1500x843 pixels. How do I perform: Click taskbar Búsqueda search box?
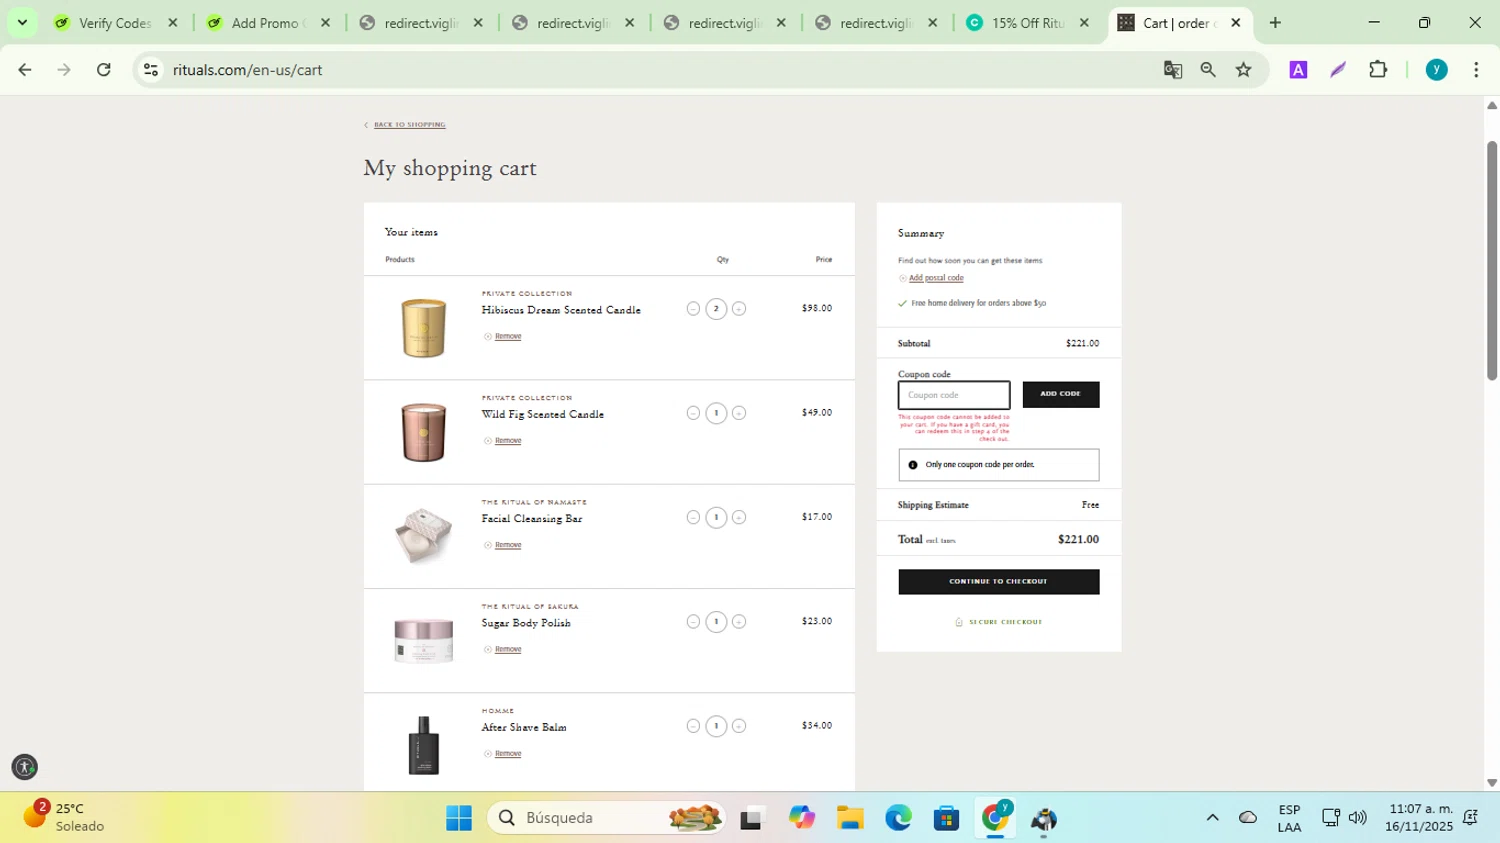click(606, 818)
